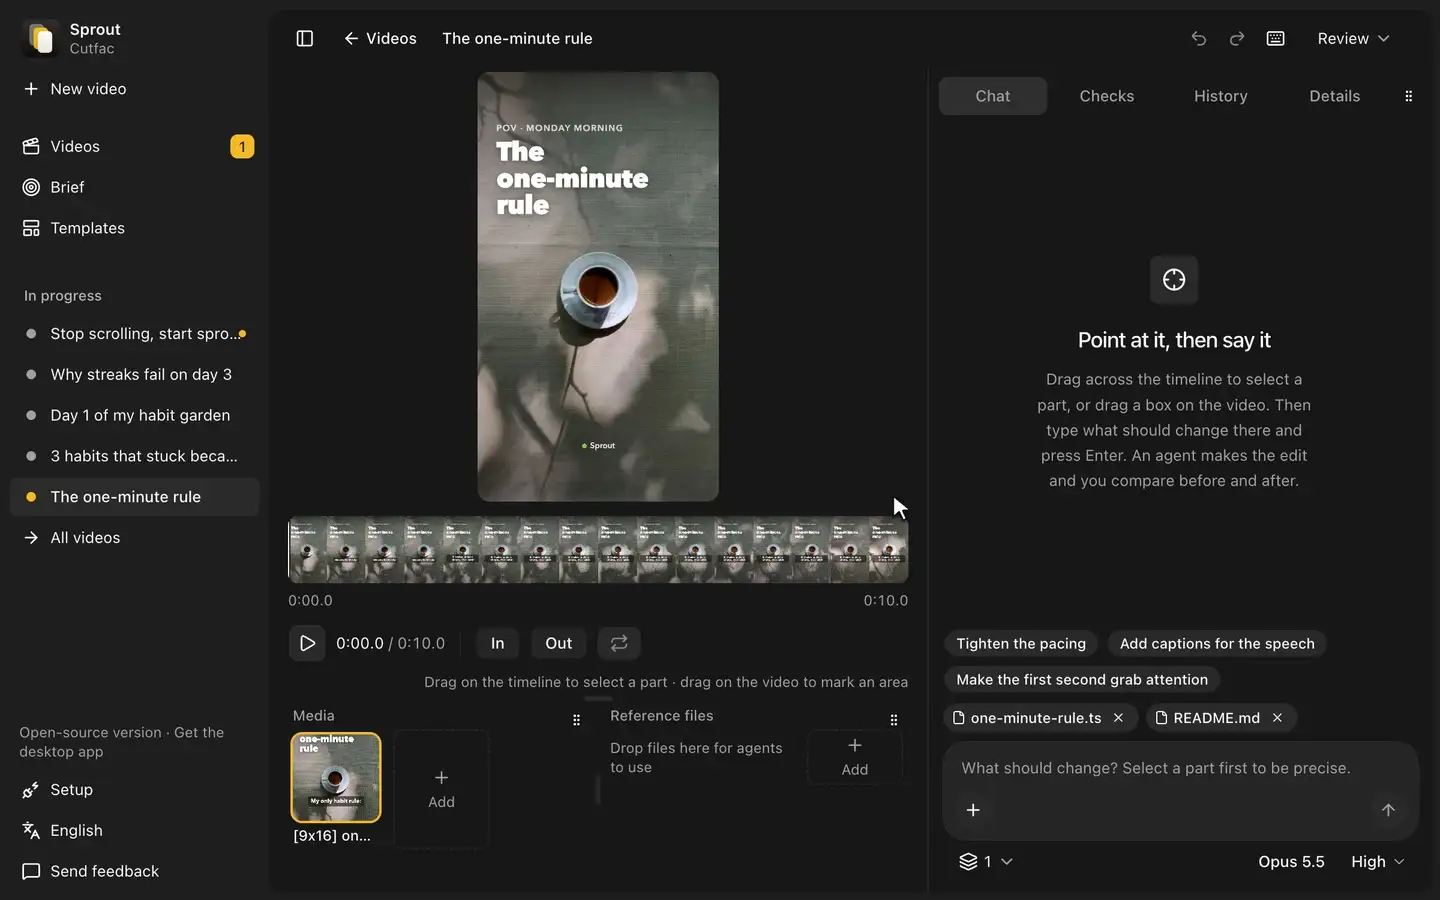The image size is (1440, 900).
Task: Choose Add captions for the speech
Action: [1217, 644]
